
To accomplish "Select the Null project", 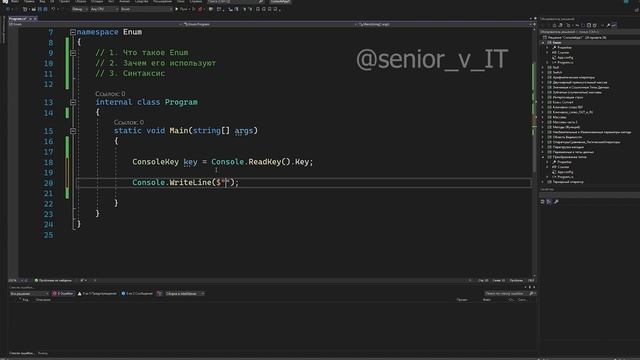I will [x=556, y=67].
